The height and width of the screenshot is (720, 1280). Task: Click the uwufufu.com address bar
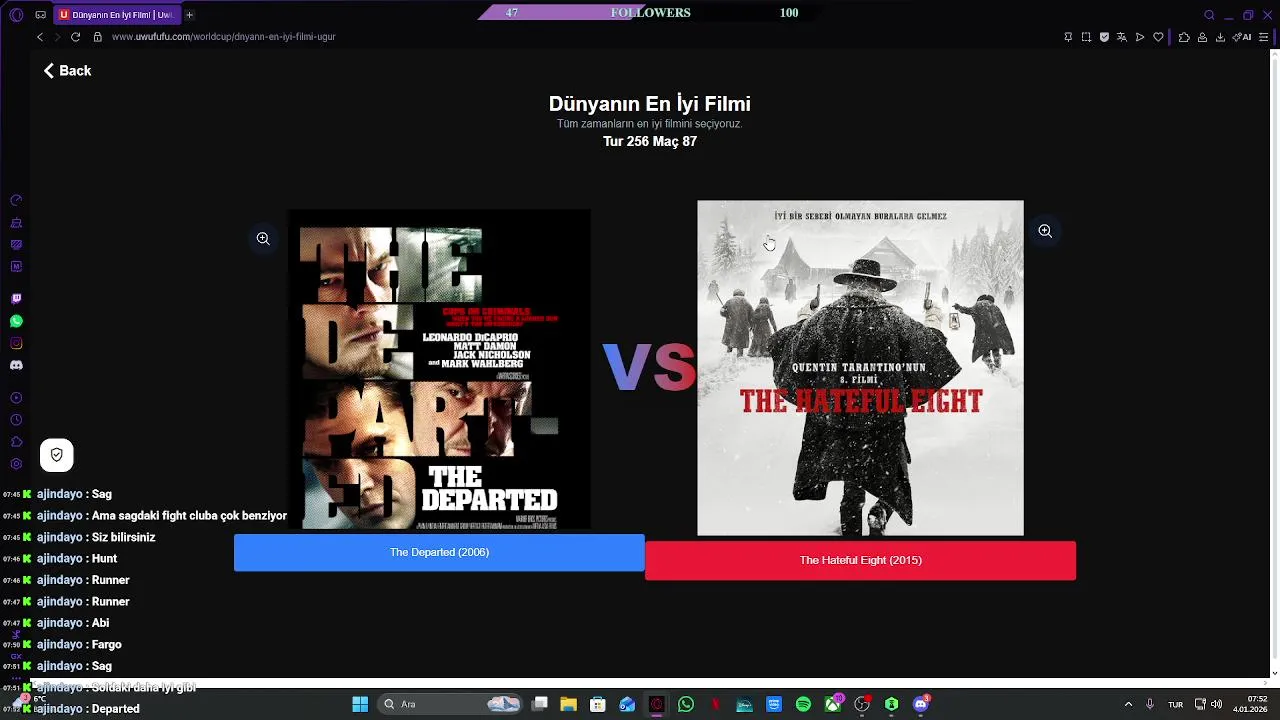[223, 37]
